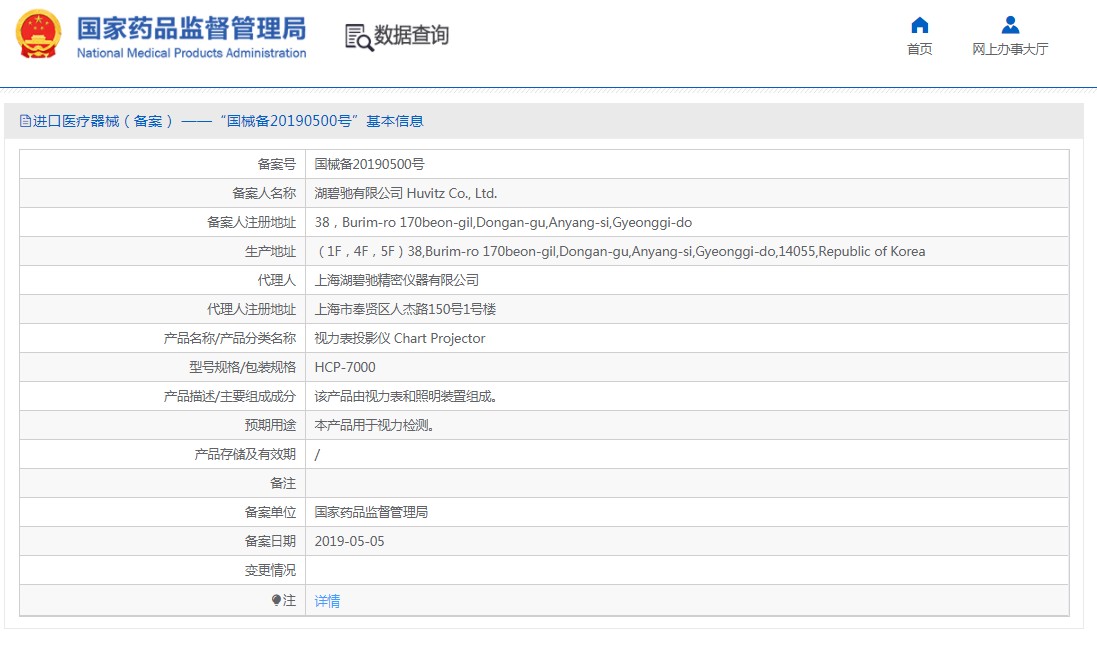Click the 备注 row label
Viewport: 1097px width, 646px height.
283,484
